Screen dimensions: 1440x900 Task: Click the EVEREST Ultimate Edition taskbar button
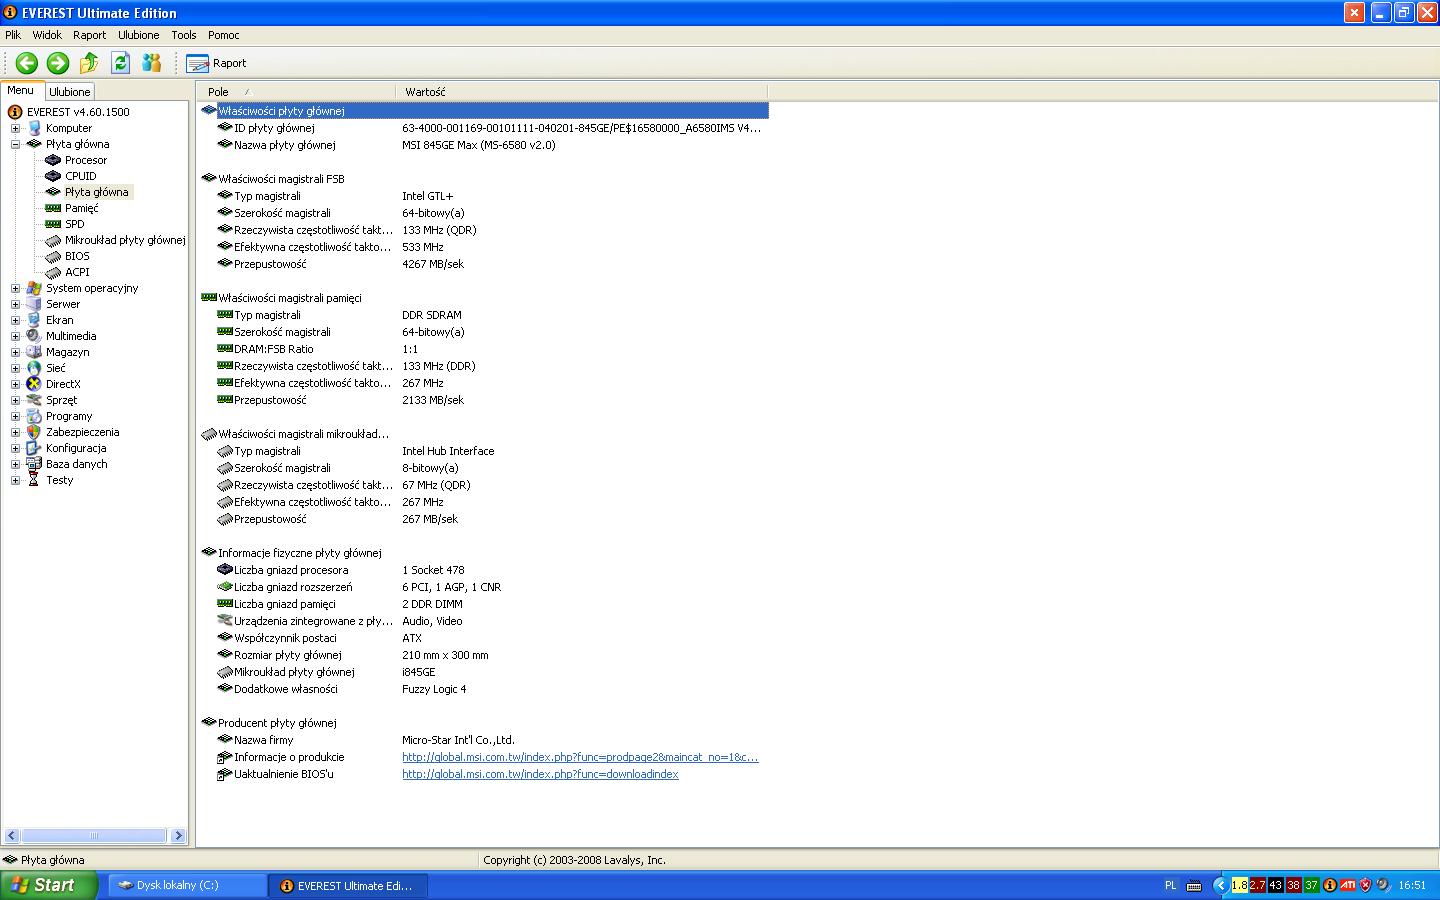(348, 885)
